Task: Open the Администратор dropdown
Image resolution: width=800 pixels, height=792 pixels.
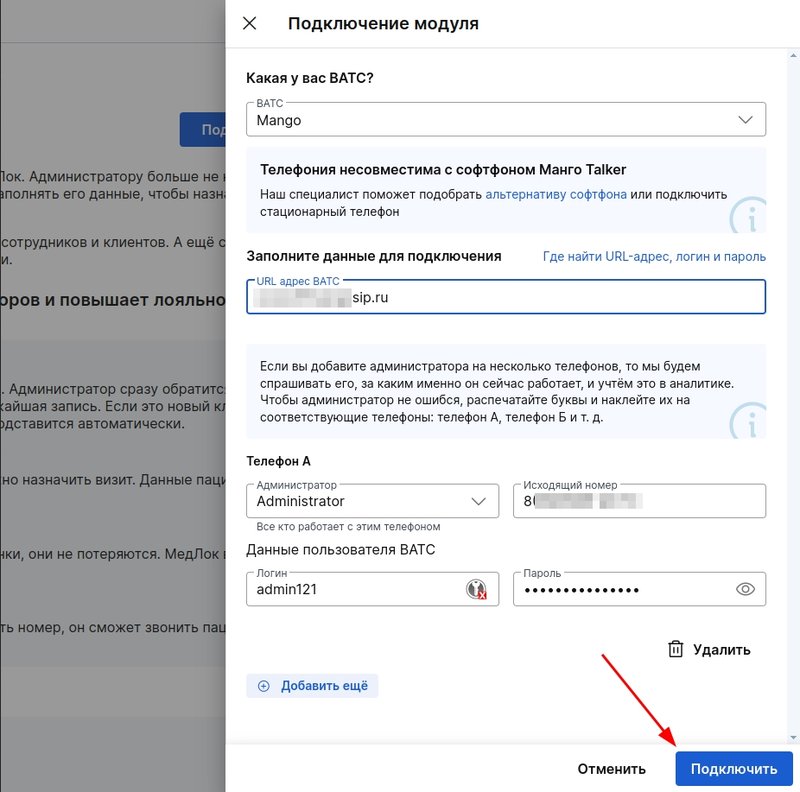Action: click(x=372, y=501)
